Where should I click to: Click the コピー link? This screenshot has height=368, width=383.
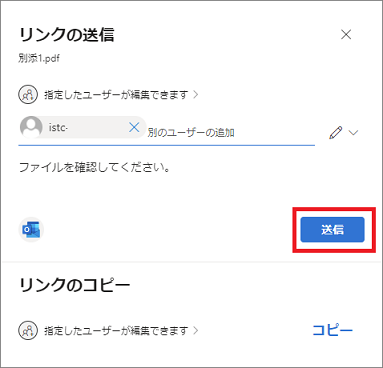(332, 330)
